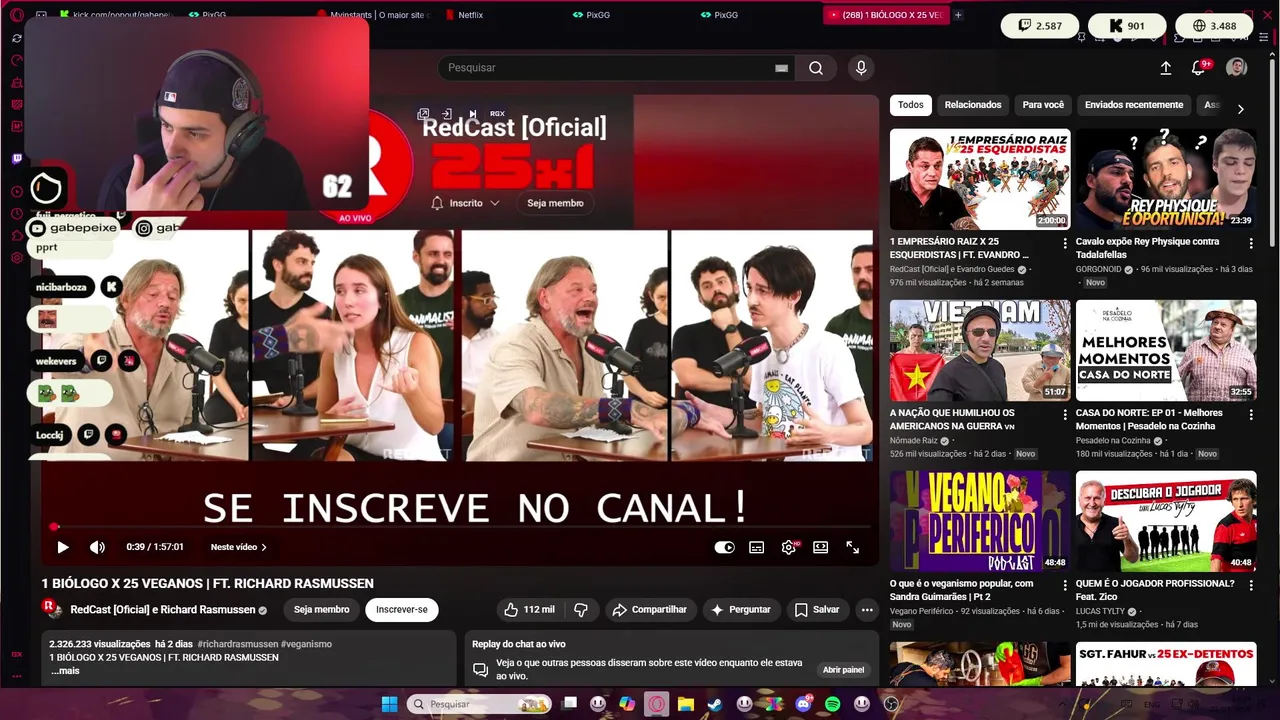Start voice search with the microphone icon
The height and width of the screenshot is (720, 1280).
[861, 68]
